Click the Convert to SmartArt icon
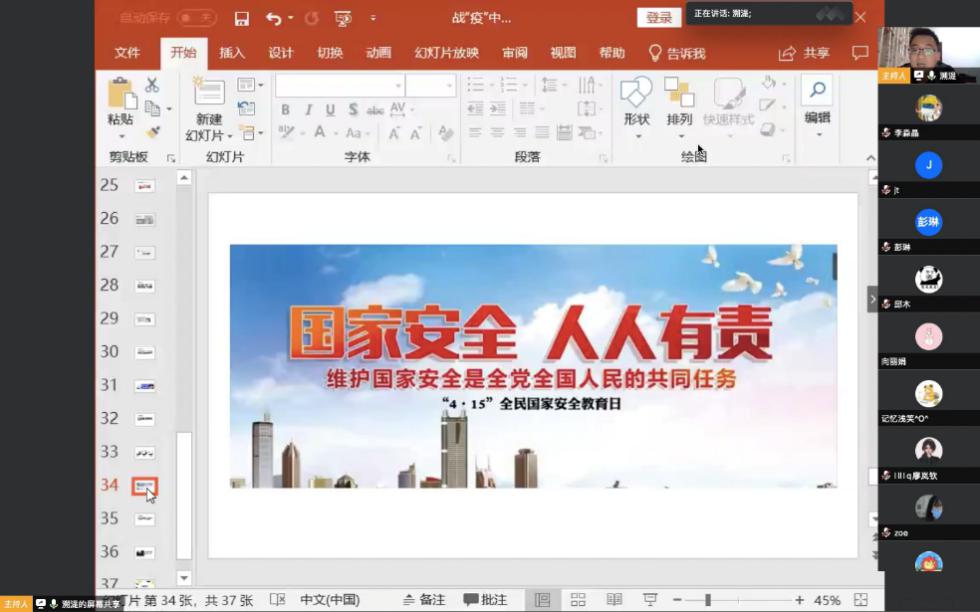The width and height of the screenshot is (980, 612). 586,133
